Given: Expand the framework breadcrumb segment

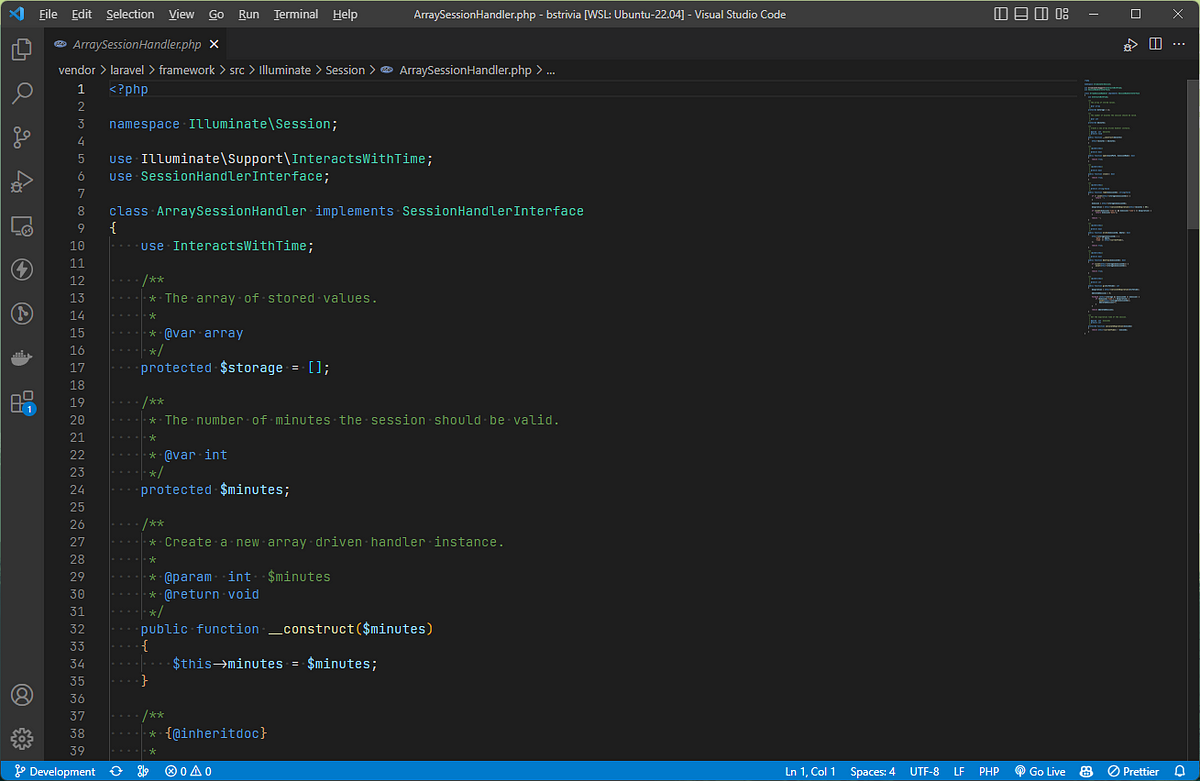Looking at the screenshot, I should (187, 70).
